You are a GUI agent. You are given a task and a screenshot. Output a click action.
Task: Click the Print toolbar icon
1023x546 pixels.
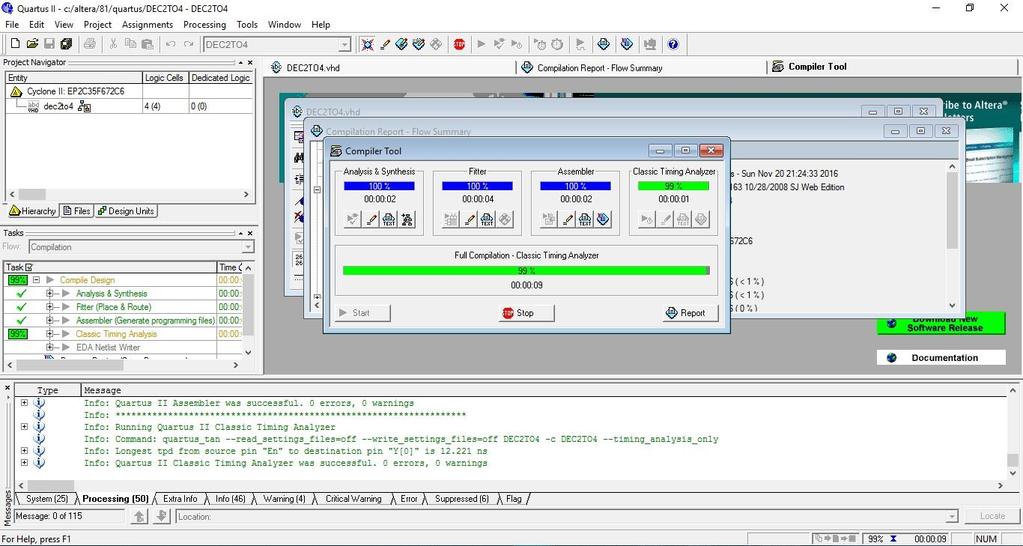click(x=89, y=44)
